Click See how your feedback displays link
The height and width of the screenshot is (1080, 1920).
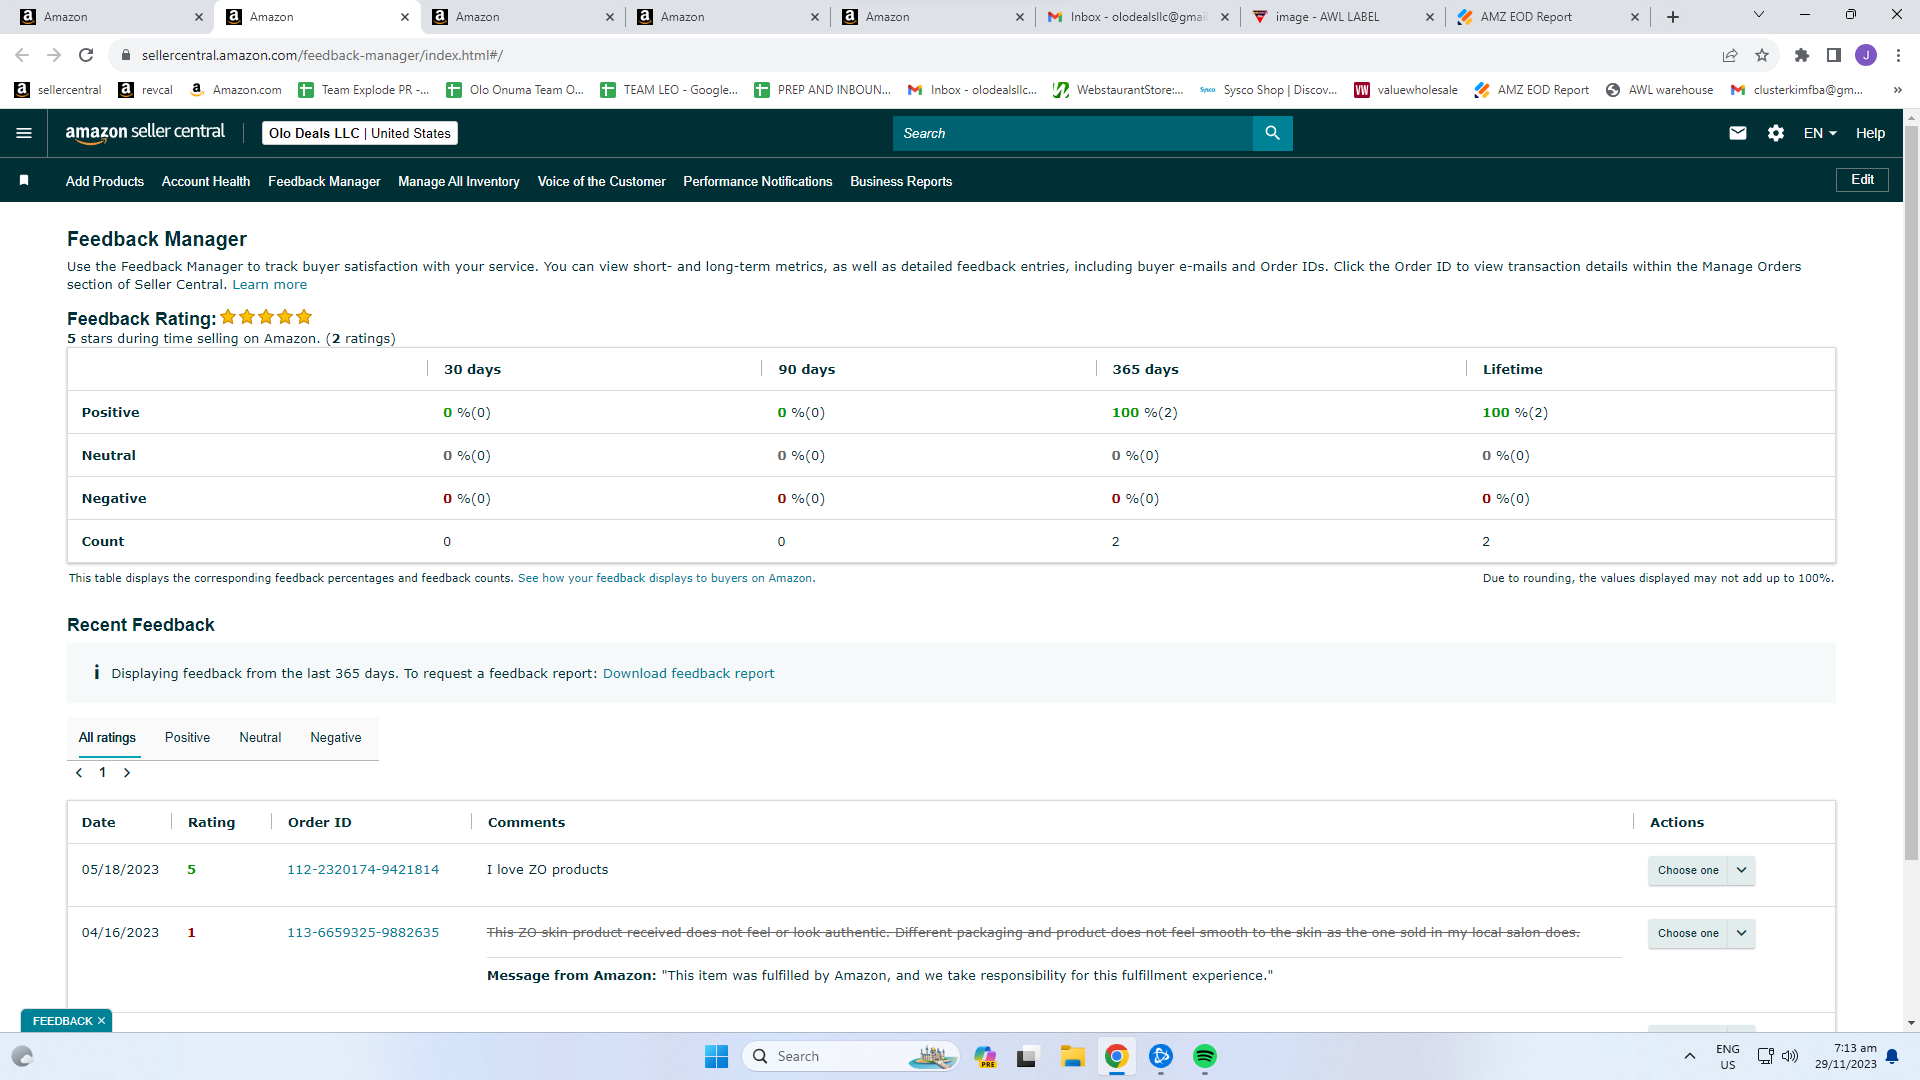665,578
